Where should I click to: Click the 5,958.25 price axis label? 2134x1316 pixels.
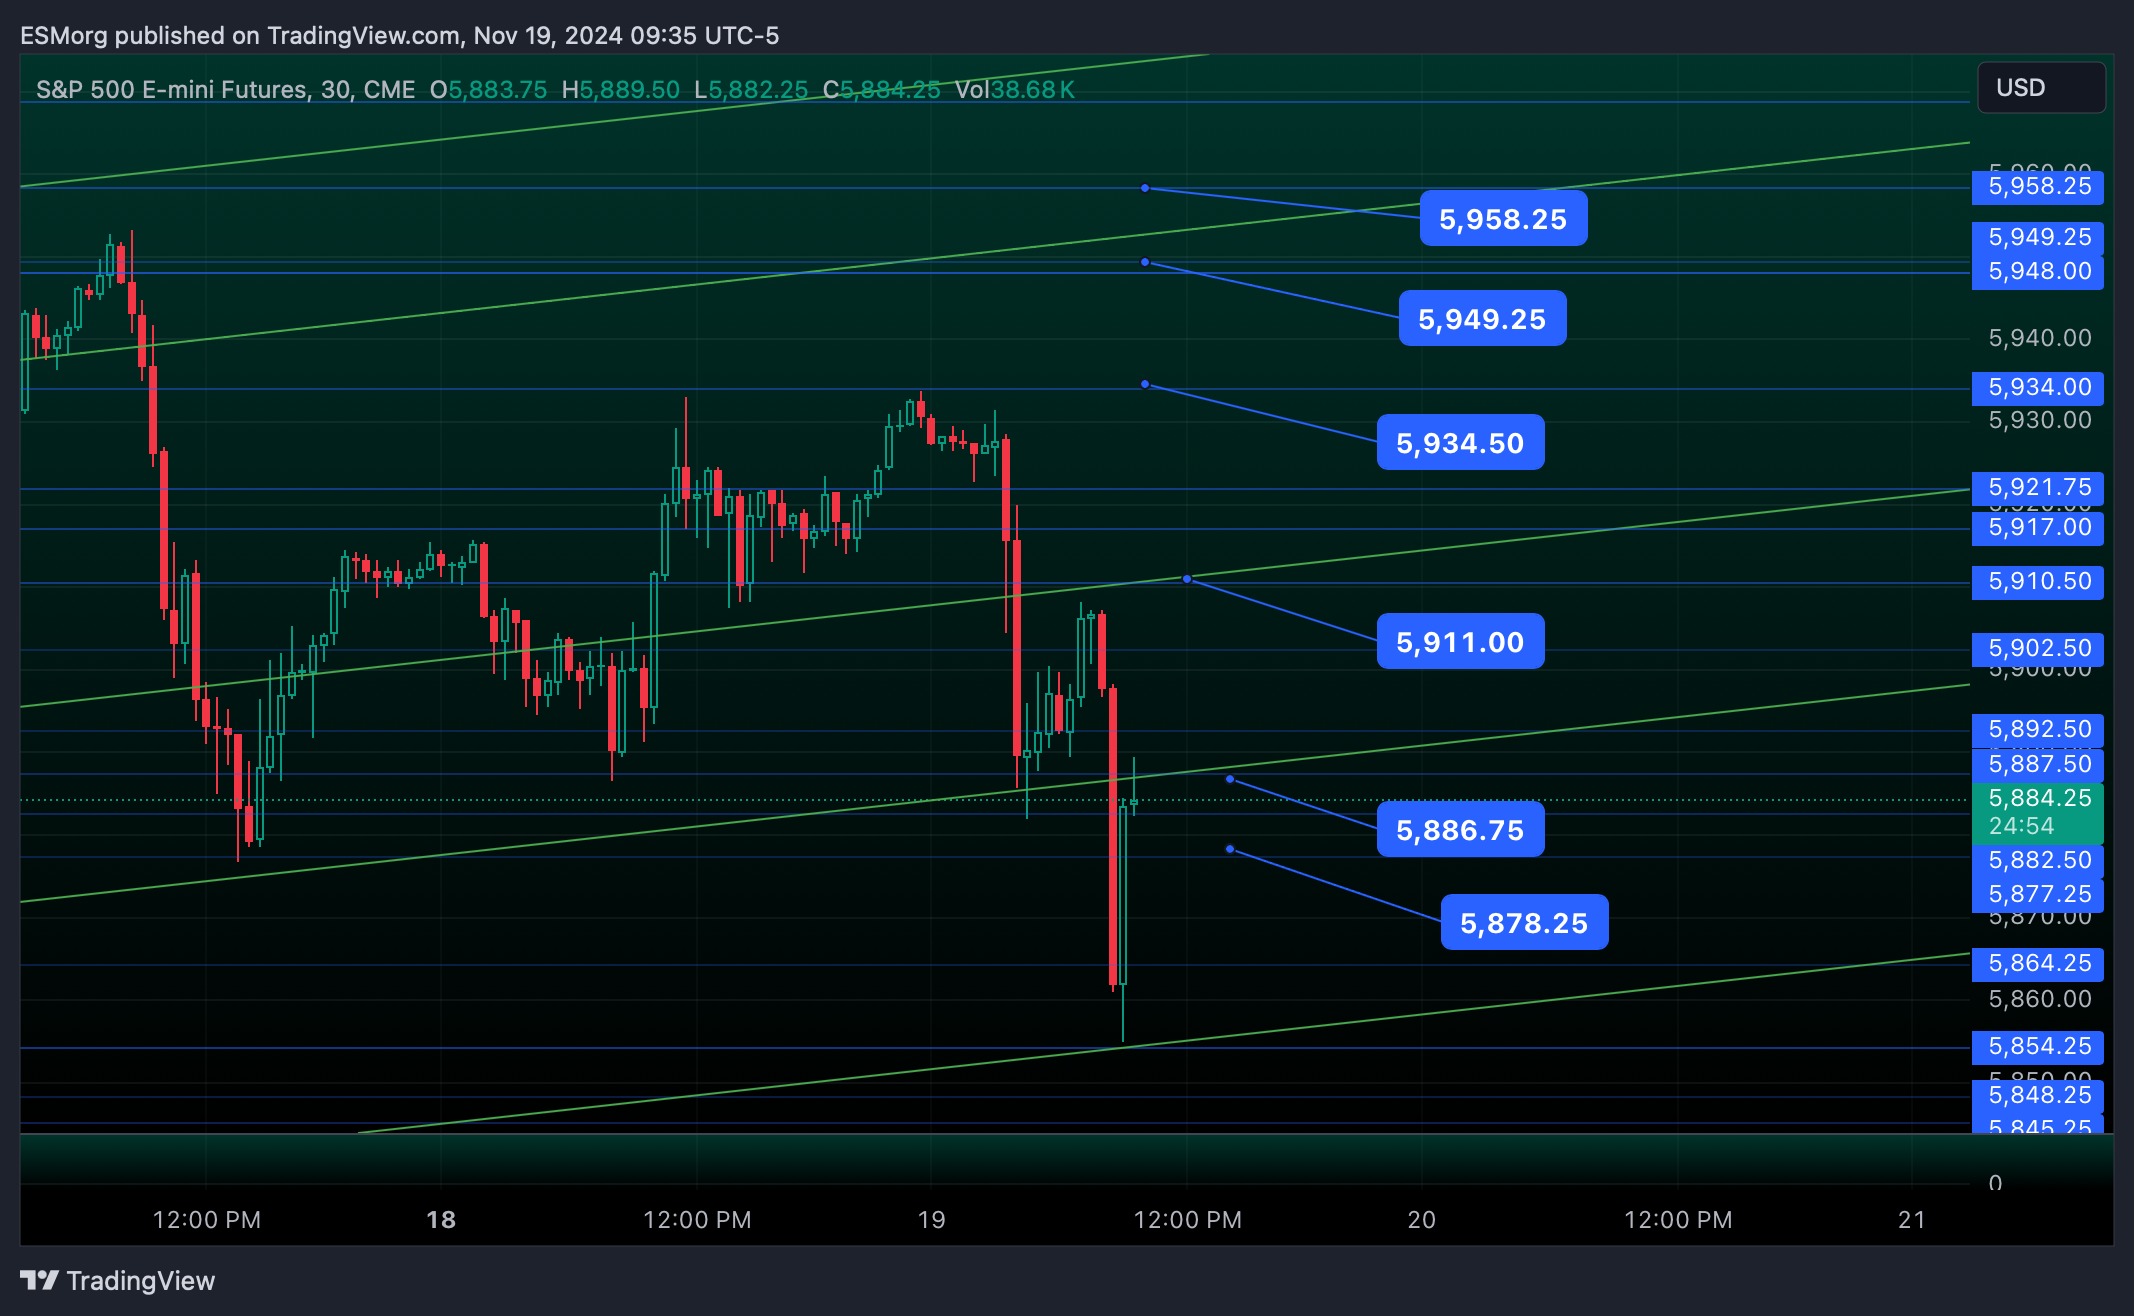[x=2038, y=187]
